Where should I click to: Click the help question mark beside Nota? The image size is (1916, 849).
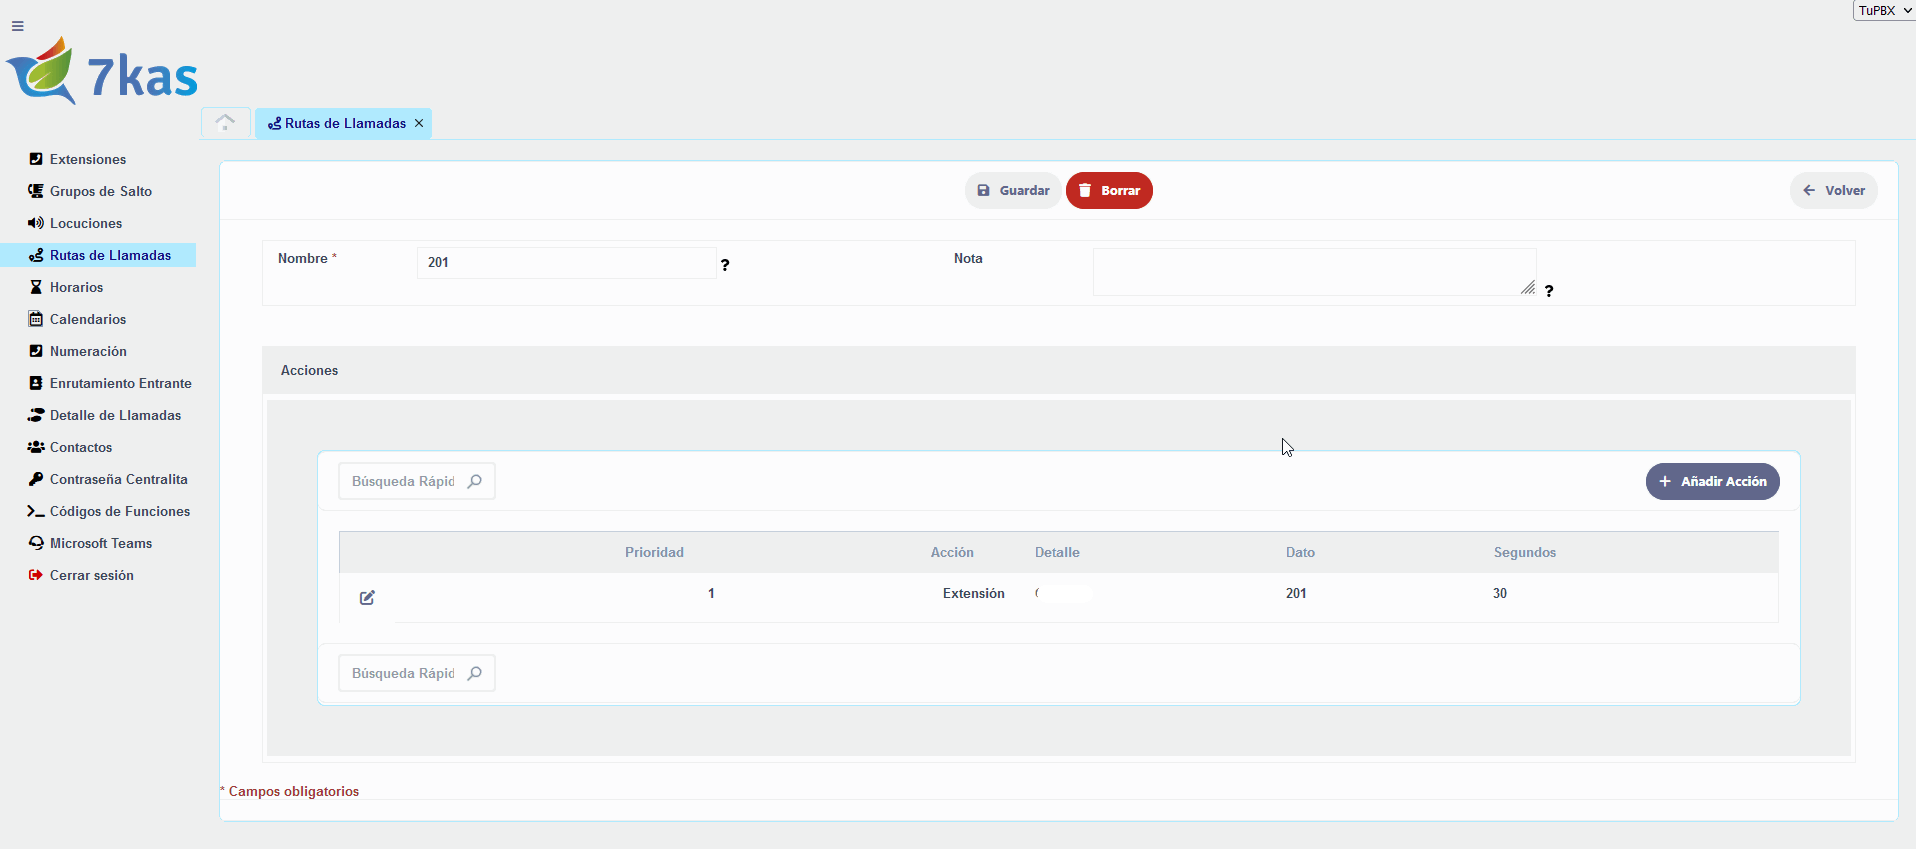(1548, 291)
